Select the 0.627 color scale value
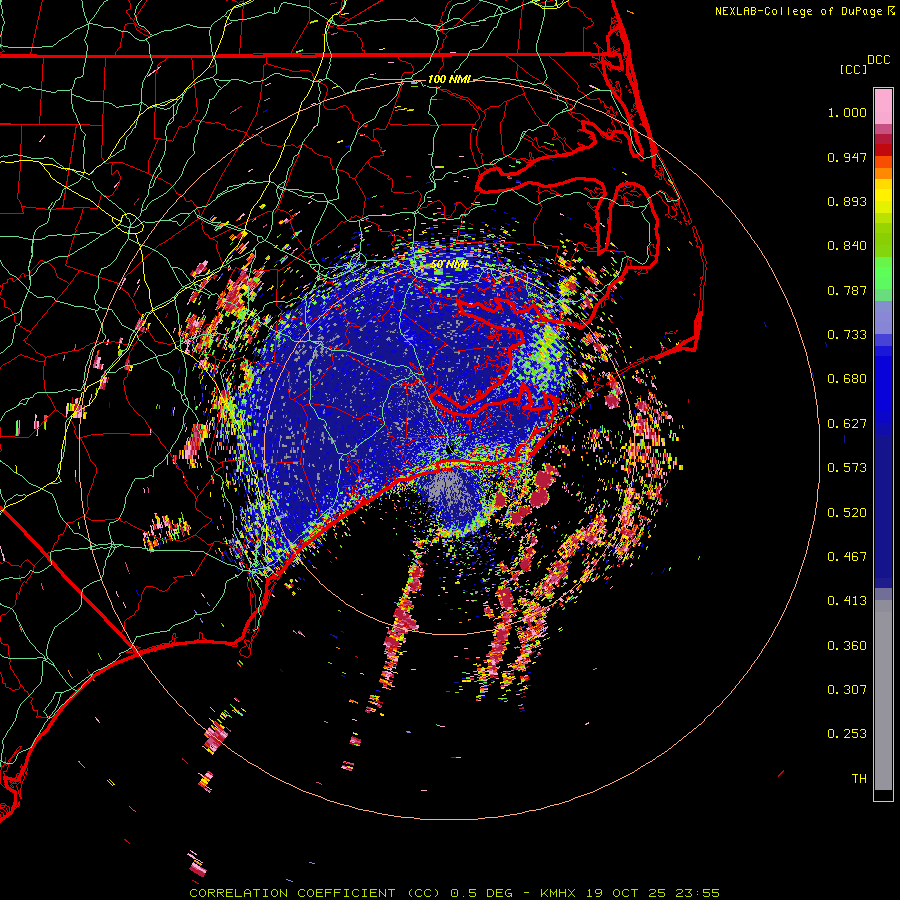 tap(847, 424)
